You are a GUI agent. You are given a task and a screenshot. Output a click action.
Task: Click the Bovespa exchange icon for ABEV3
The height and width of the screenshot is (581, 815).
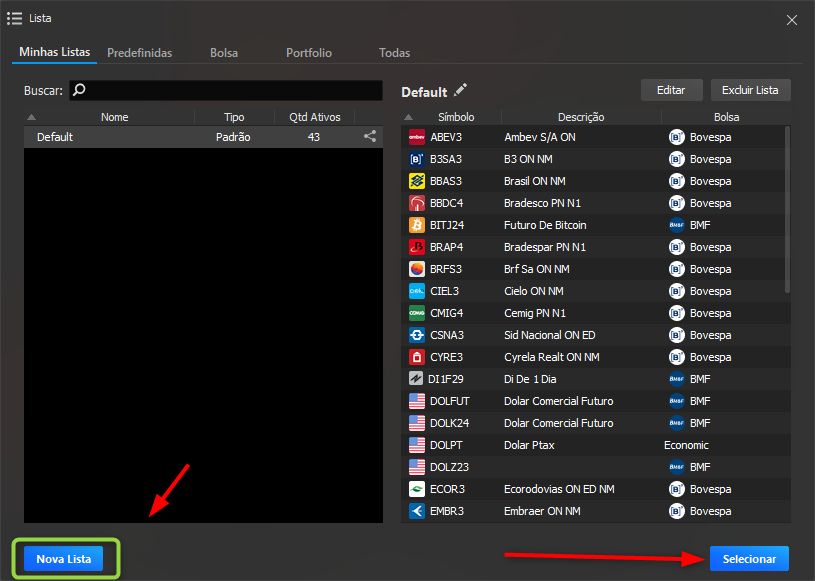(677, 137)
